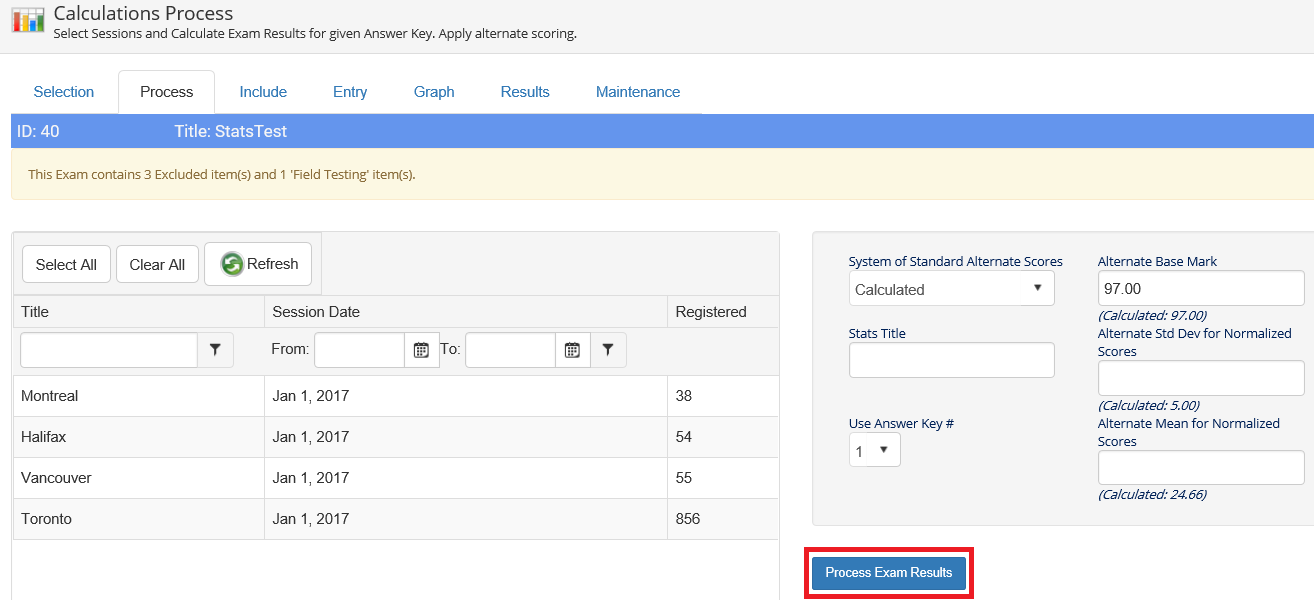
Task: Click the Clear All button
Action: (x=157, y=264)
